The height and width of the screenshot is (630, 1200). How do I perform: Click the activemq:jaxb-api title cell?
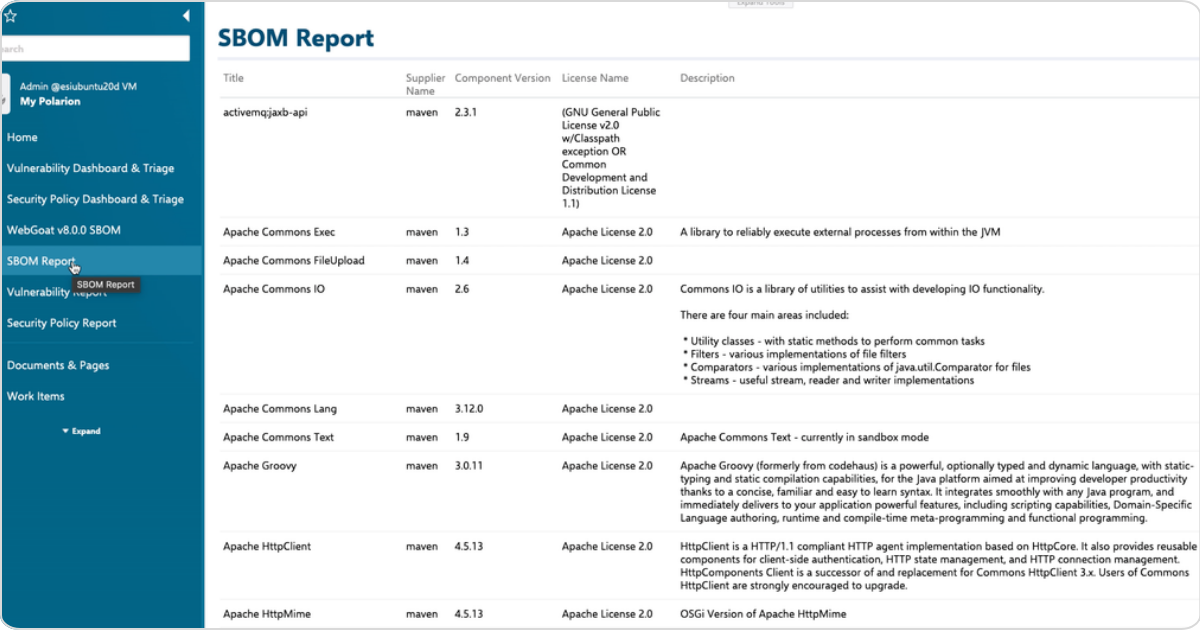click(265, 112)
